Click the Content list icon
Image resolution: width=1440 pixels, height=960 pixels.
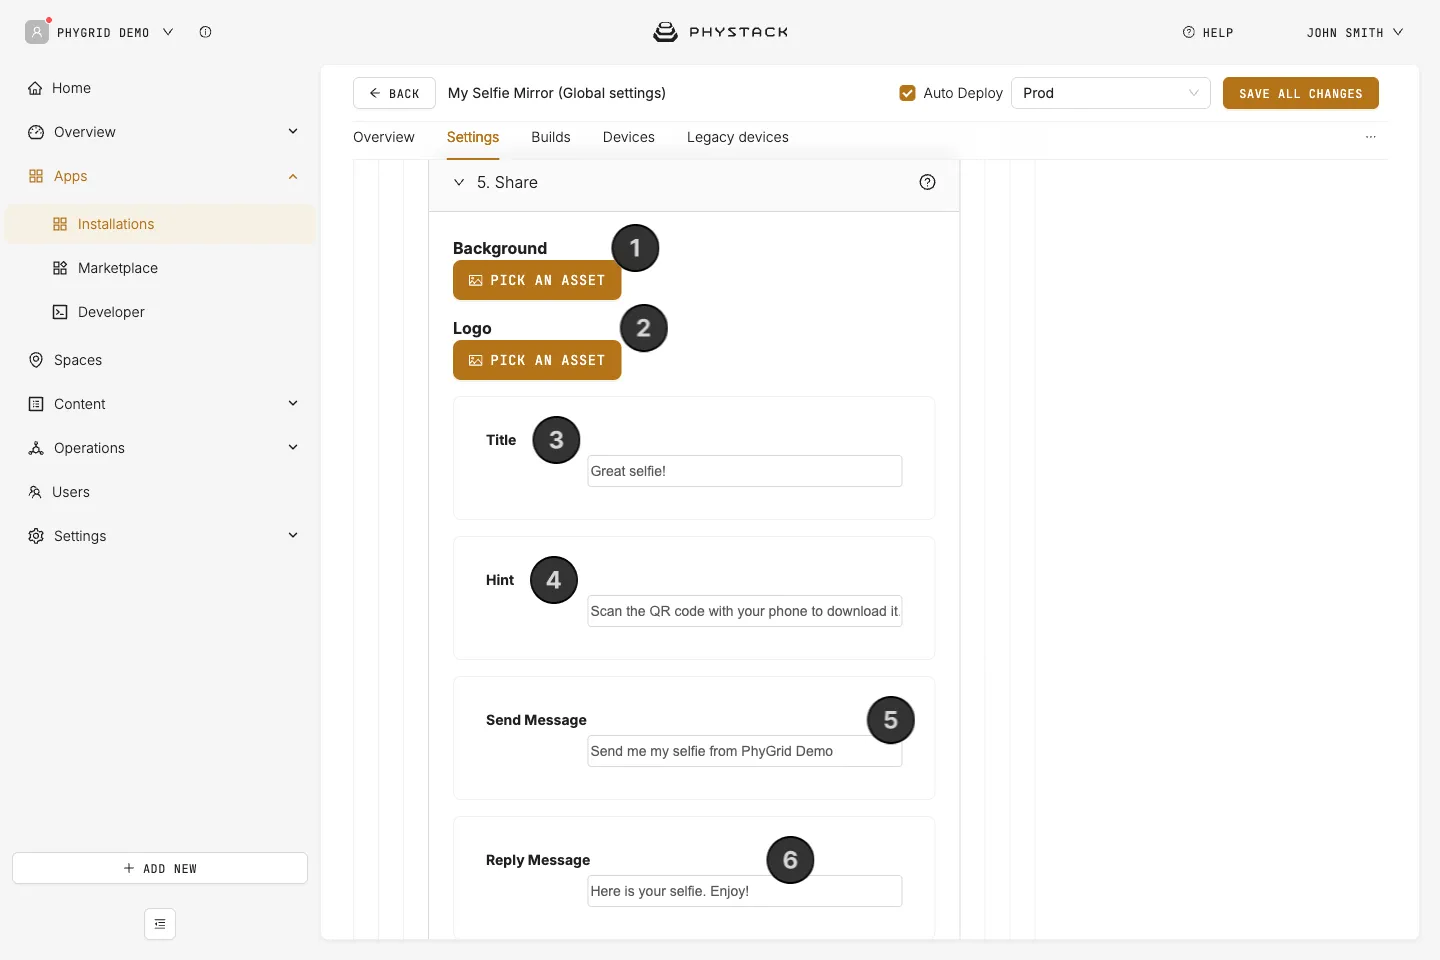36,404
